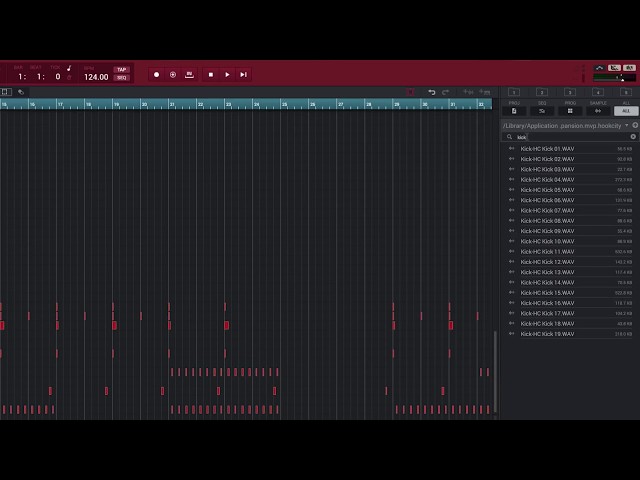
Task: Click bar 21 on the timeline ruler
Action: click(172, 104)
